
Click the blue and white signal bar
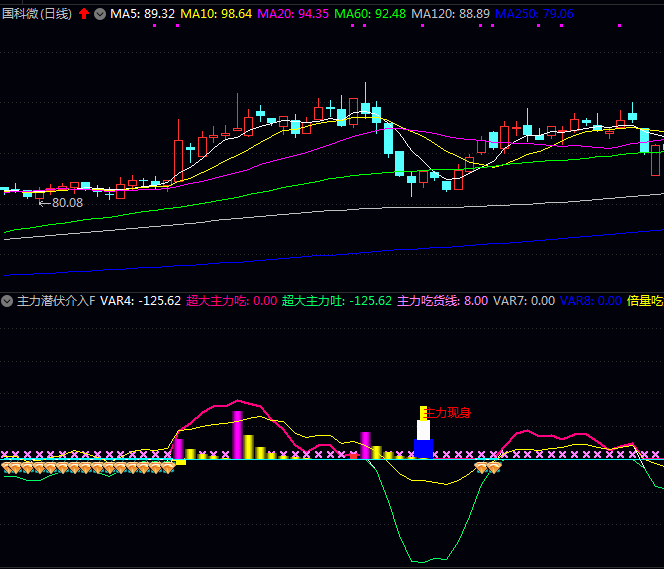(x=423, y=440)
